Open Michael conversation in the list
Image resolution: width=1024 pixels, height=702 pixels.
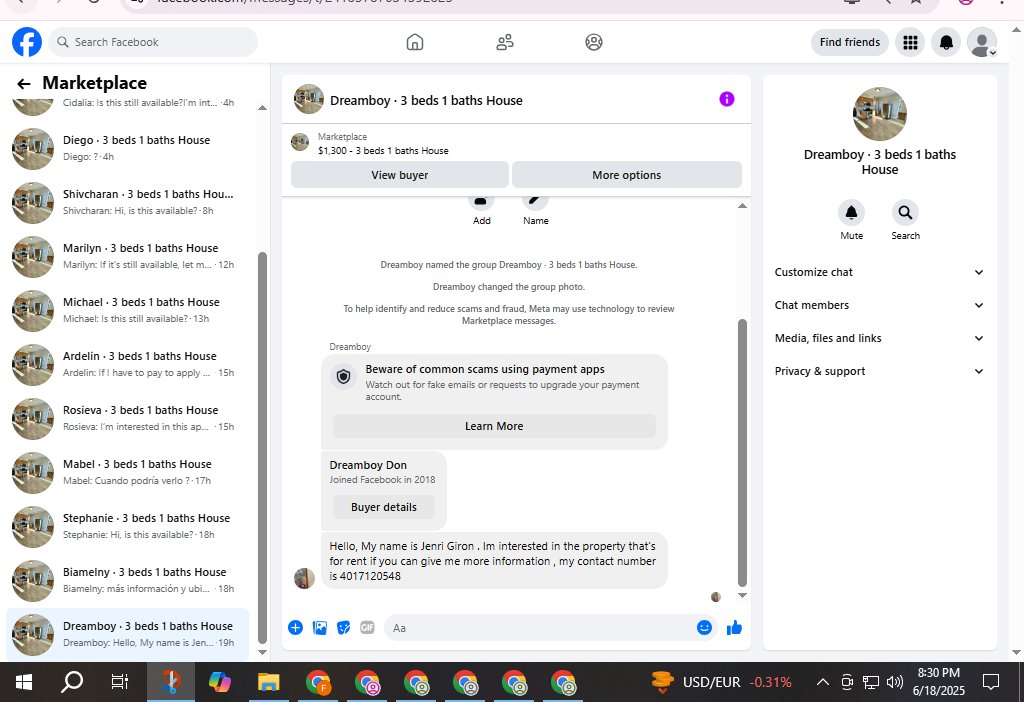point(128,311)
